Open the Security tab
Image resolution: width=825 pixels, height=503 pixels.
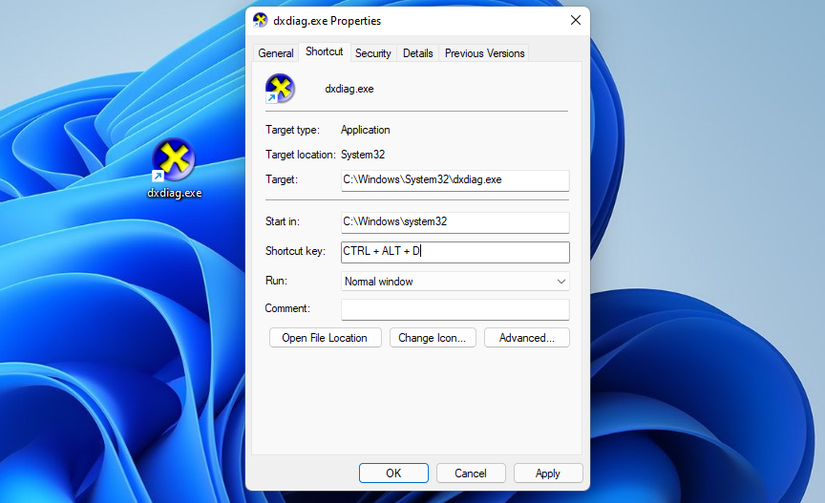pyautogui.click(x=373, y=53)
